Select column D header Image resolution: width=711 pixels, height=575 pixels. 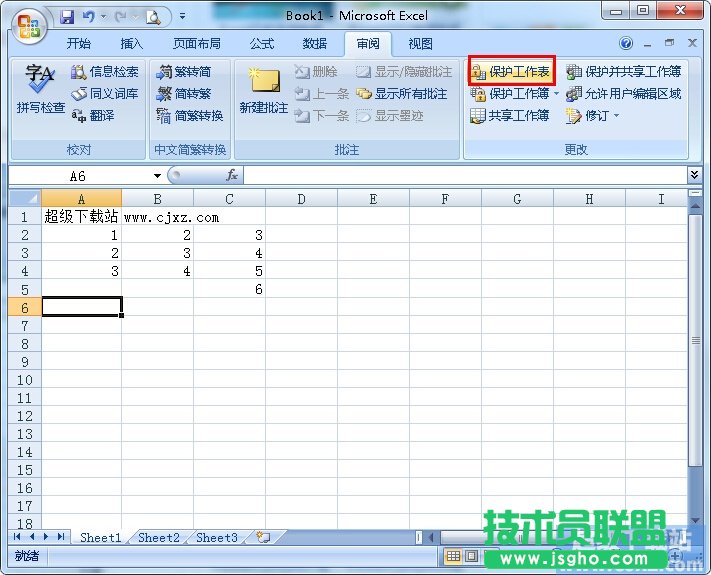tap(301, 199)
